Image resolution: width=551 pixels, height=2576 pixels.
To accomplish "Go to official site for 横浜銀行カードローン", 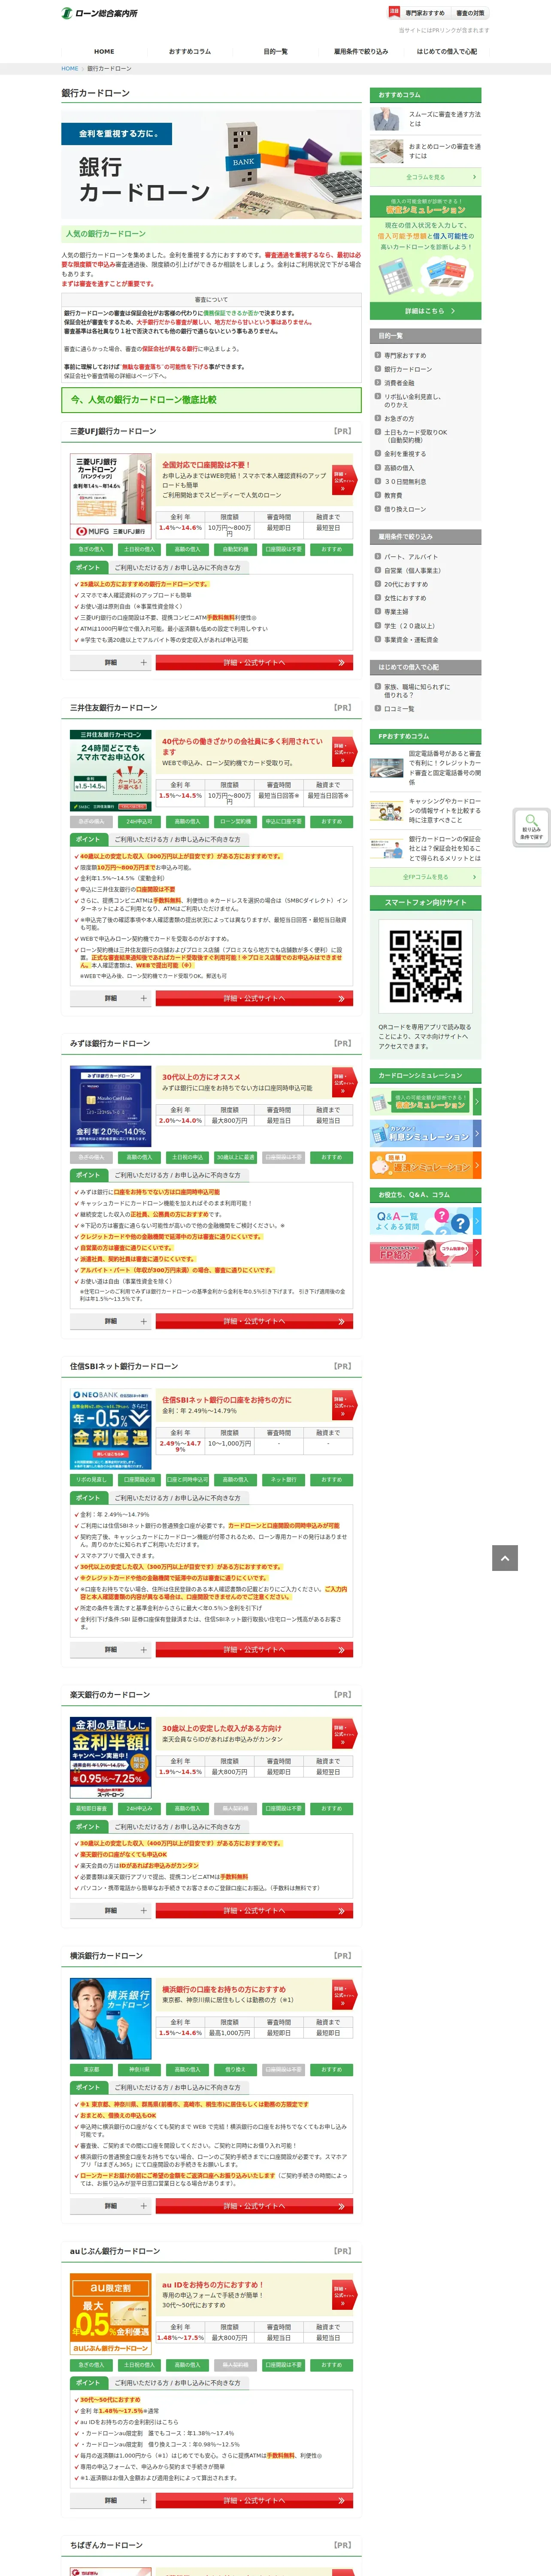I will (254, 2206).
